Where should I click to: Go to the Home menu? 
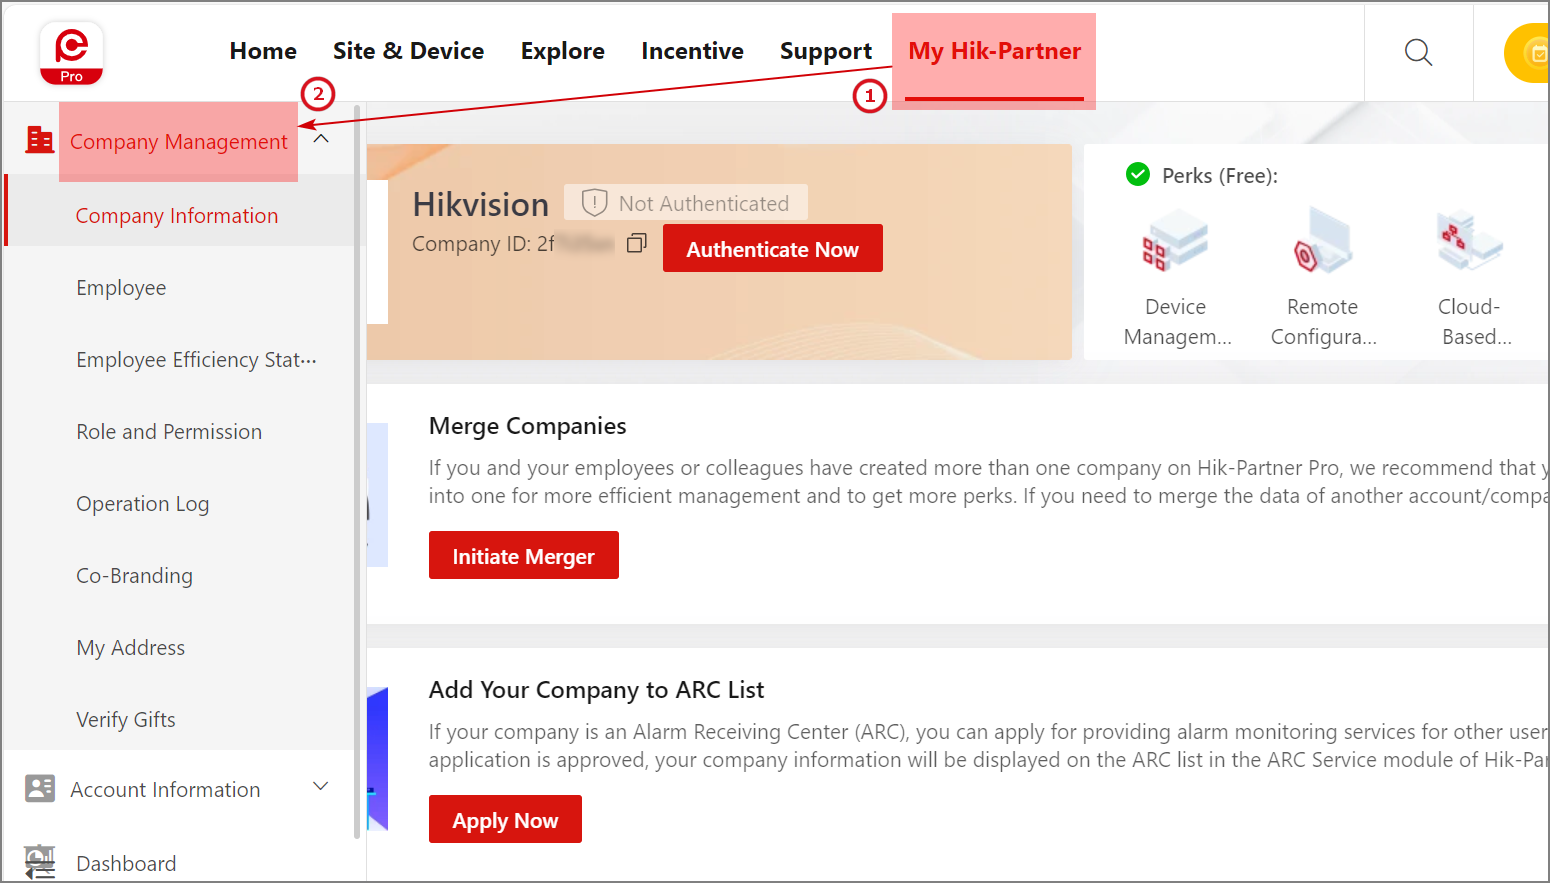[263, 51]
